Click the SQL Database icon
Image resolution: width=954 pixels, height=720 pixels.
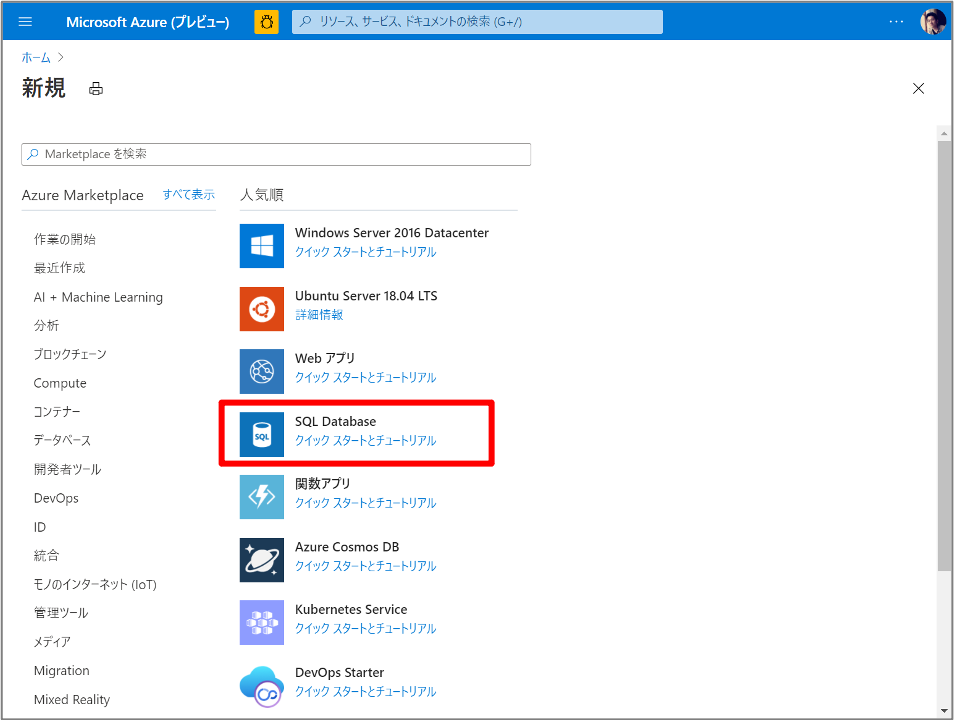[x=262, y=435]
